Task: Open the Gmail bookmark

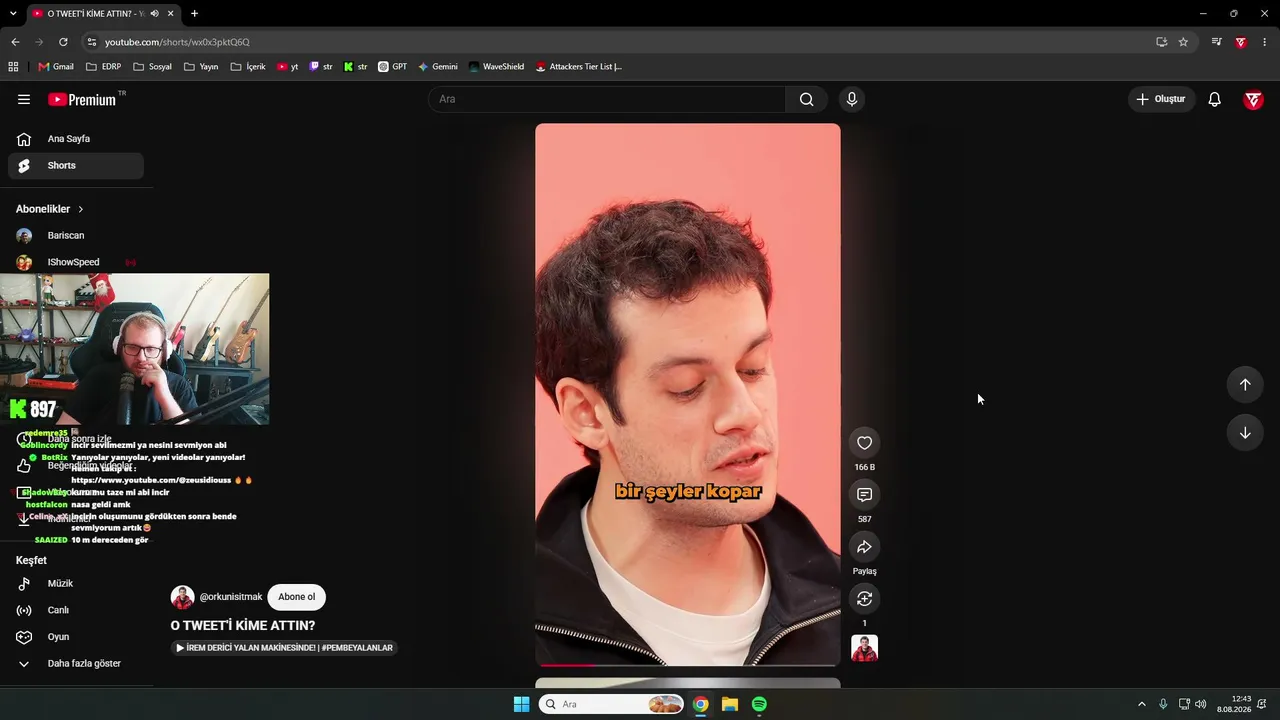Action: coord(56,67)
